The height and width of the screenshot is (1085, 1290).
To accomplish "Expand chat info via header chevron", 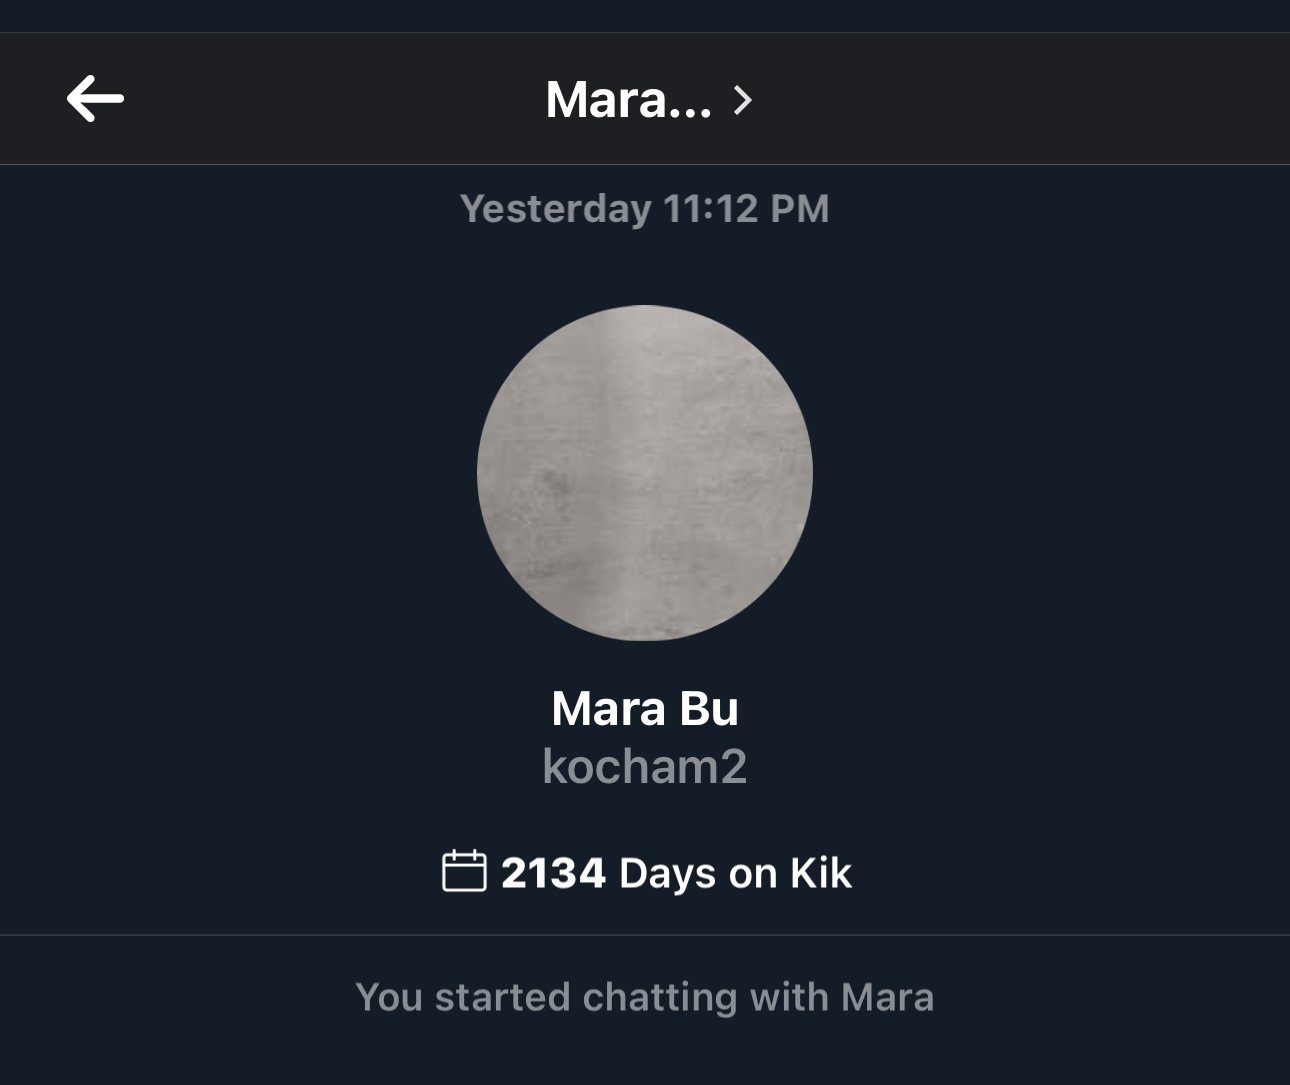I will tap(742, 100).
